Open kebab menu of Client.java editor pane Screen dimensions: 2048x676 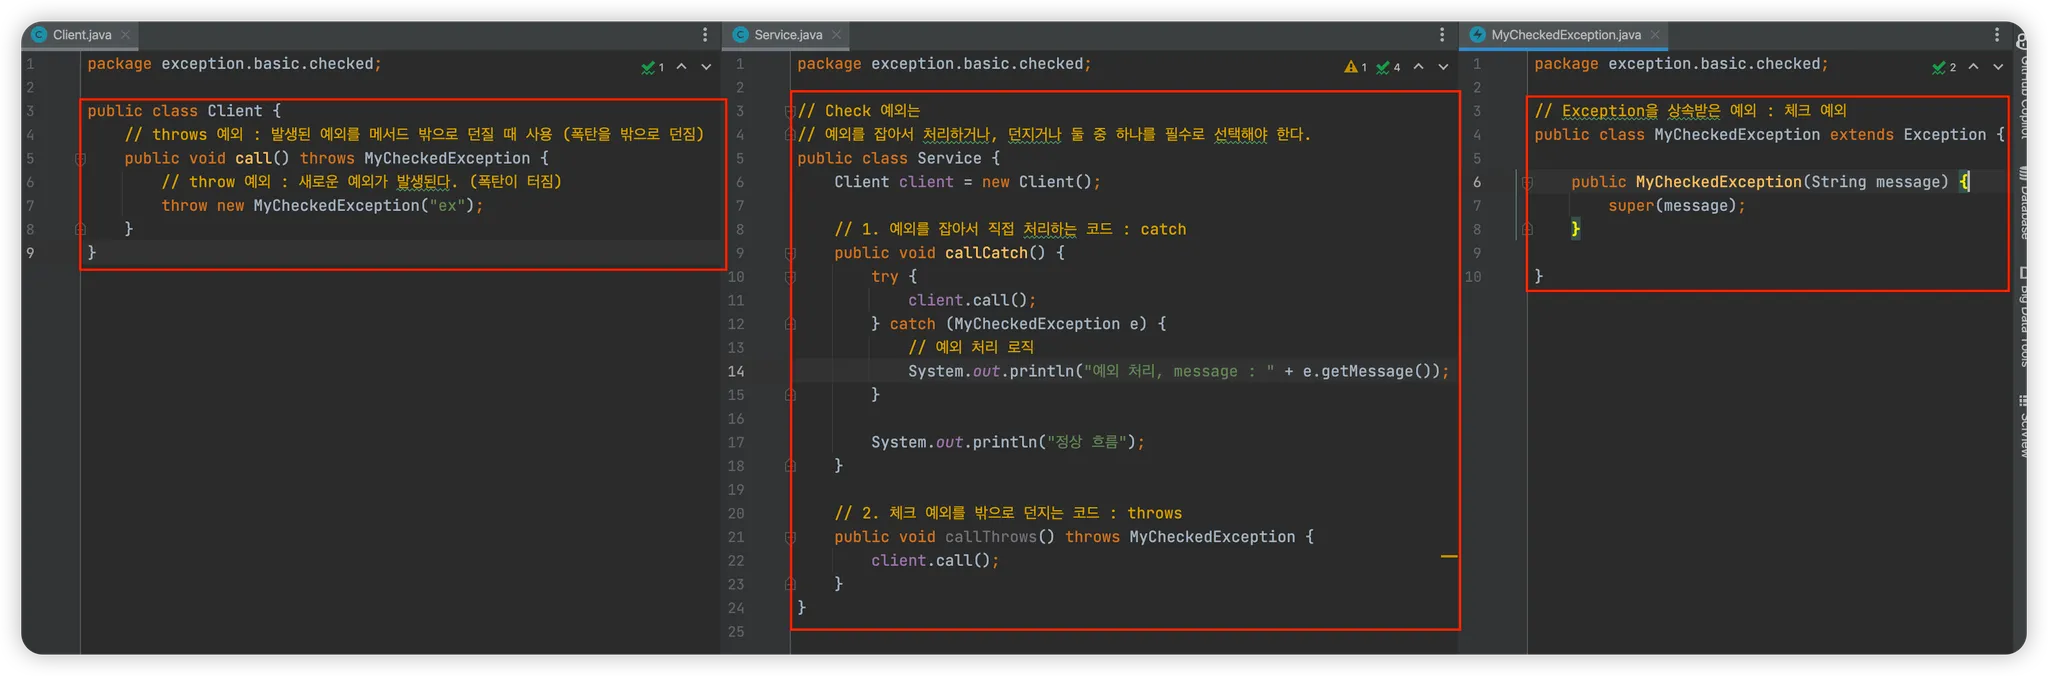tap(705, 35)
